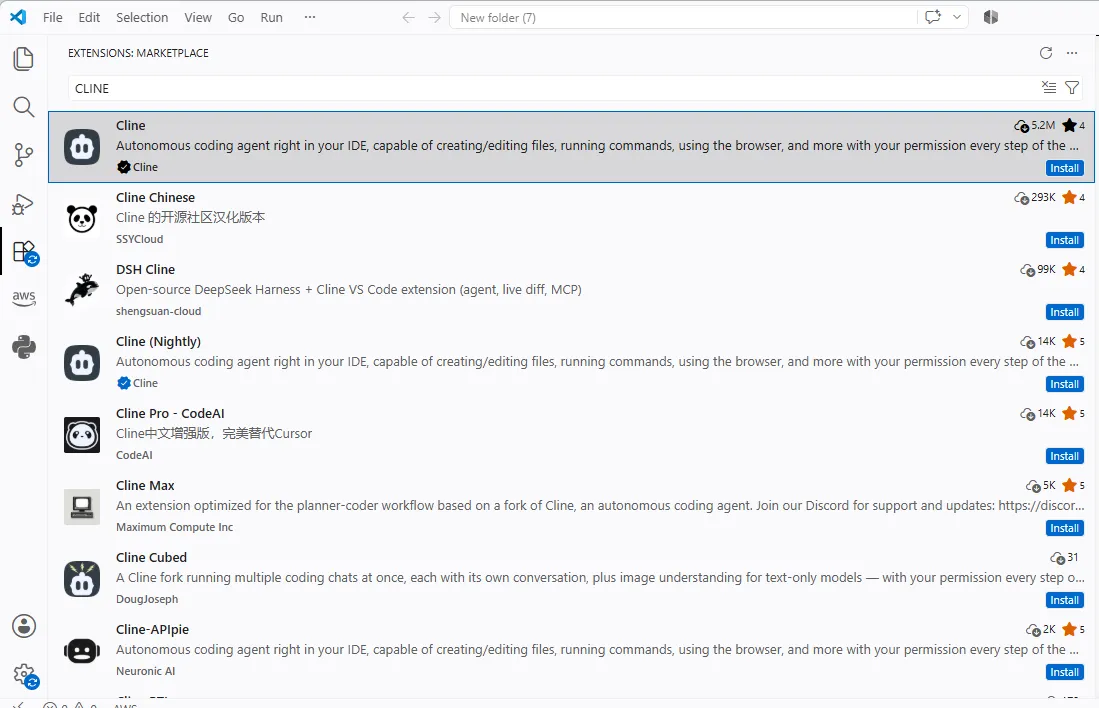The height and width of the screenshot is (708, 1099).
Task: Open the Go menu
Action: 236,18
